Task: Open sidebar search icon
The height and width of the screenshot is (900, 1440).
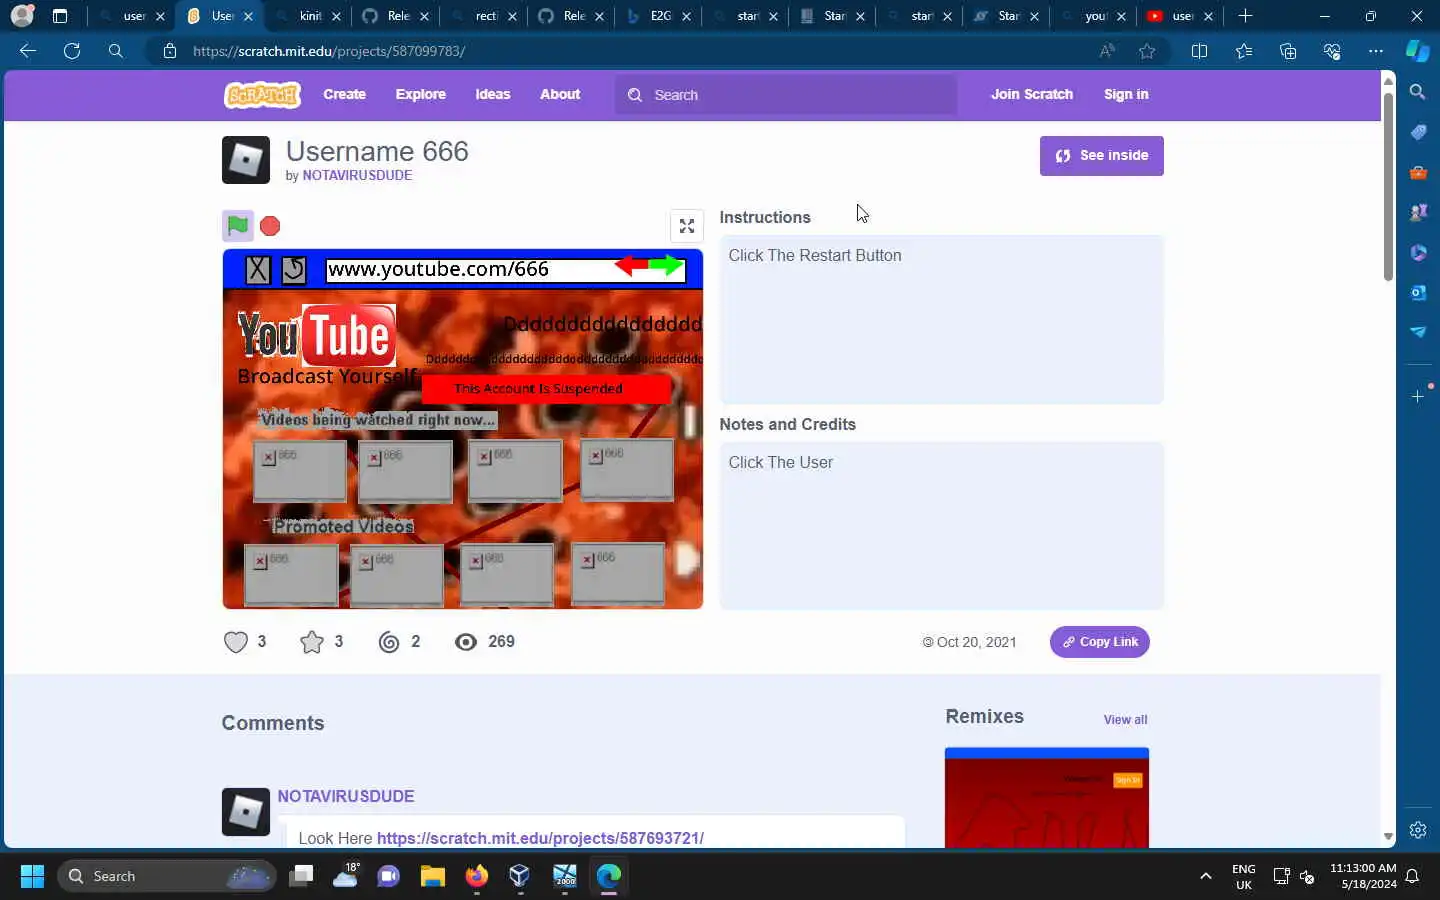Action: pos(1418,92)
